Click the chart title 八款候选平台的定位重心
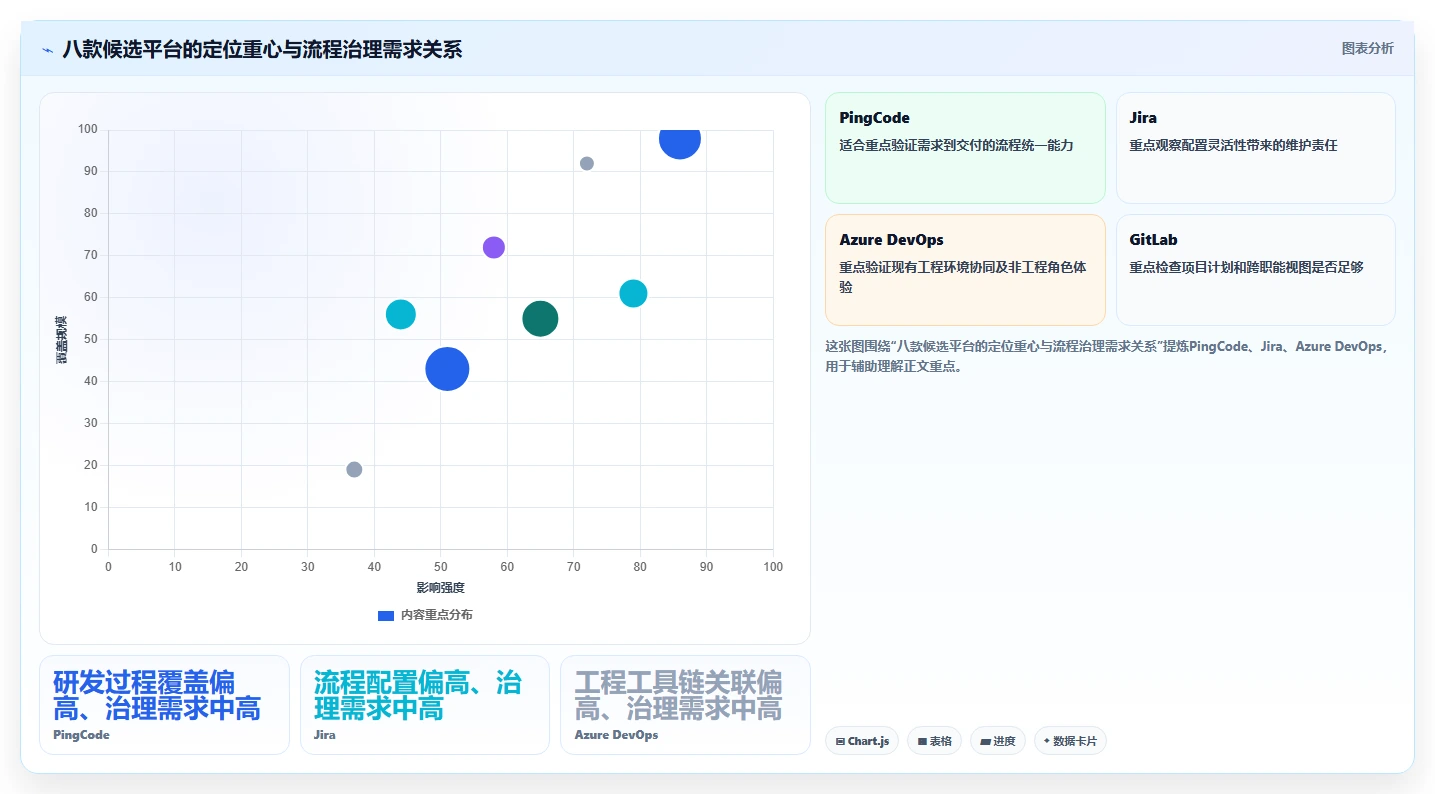 tap(262, 49)
